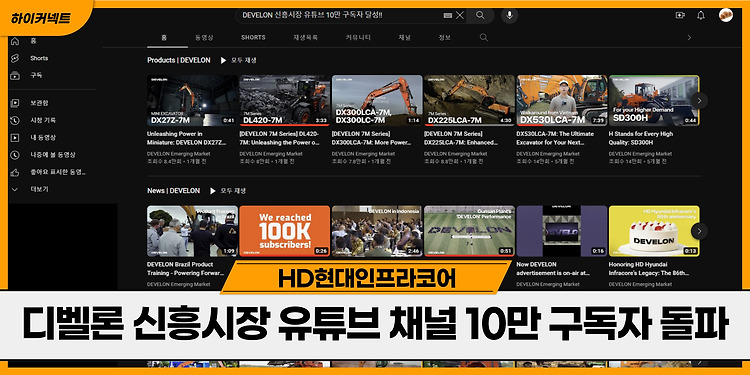
Task: Search within channel using tab magnifier
Action: [484, 37]
